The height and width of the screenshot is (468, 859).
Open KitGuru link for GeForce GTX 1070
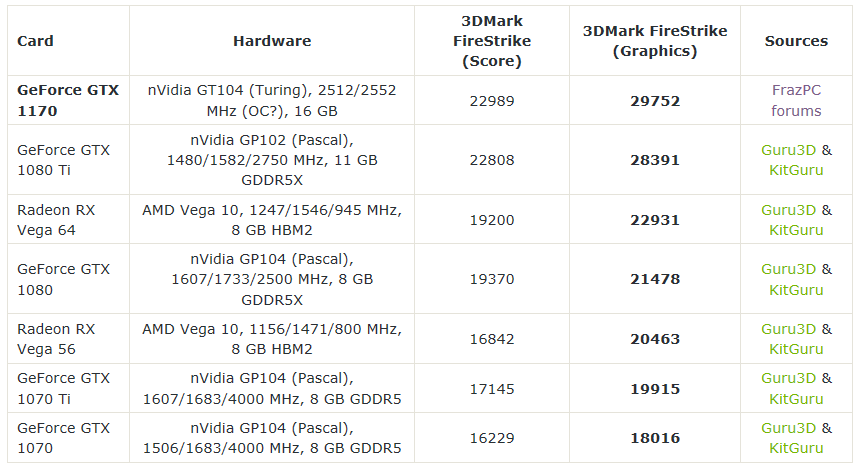click(x=796, y=449)
